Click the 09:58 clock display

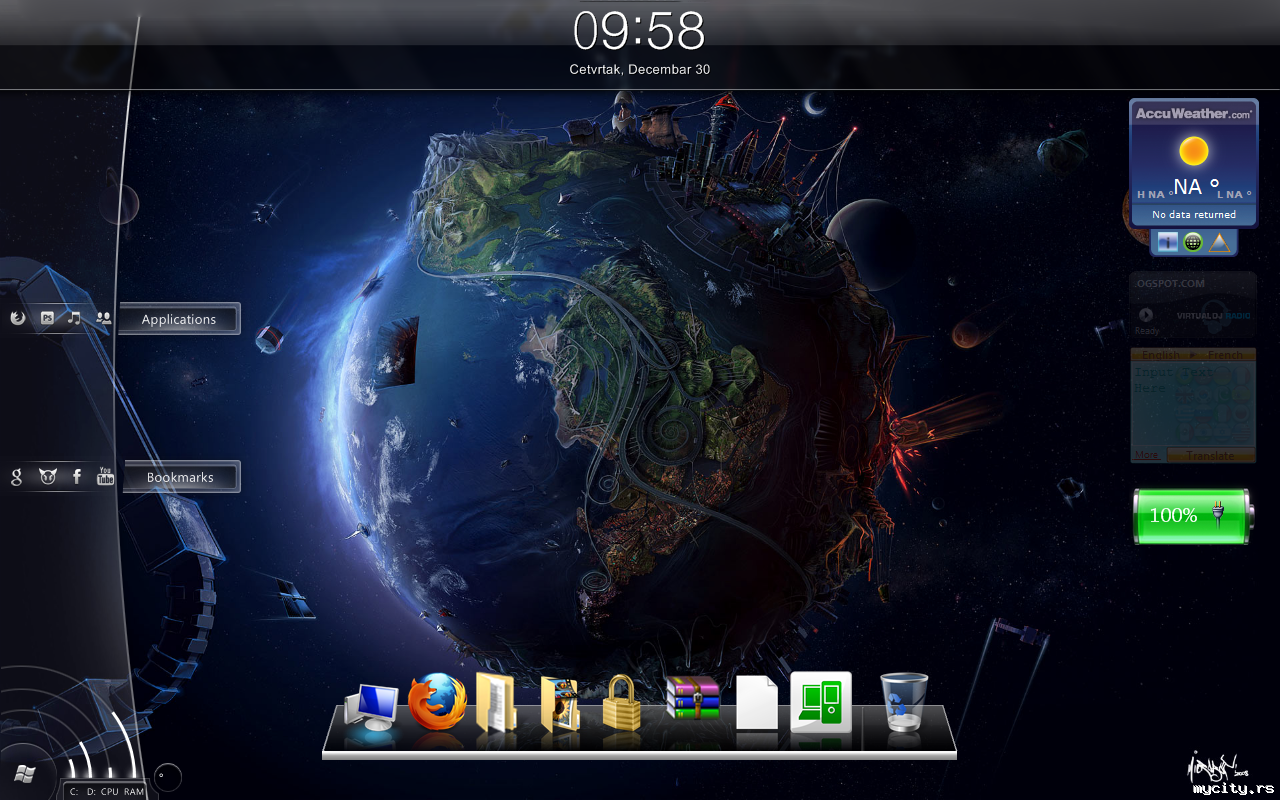[x=639, y=31]
